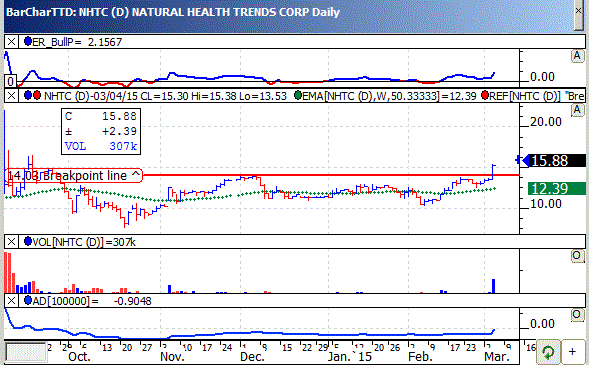The height and width of the screenshot is (365, 589).
Task: Click the close X on the chart title bar
Action: [x=579, y=12]
